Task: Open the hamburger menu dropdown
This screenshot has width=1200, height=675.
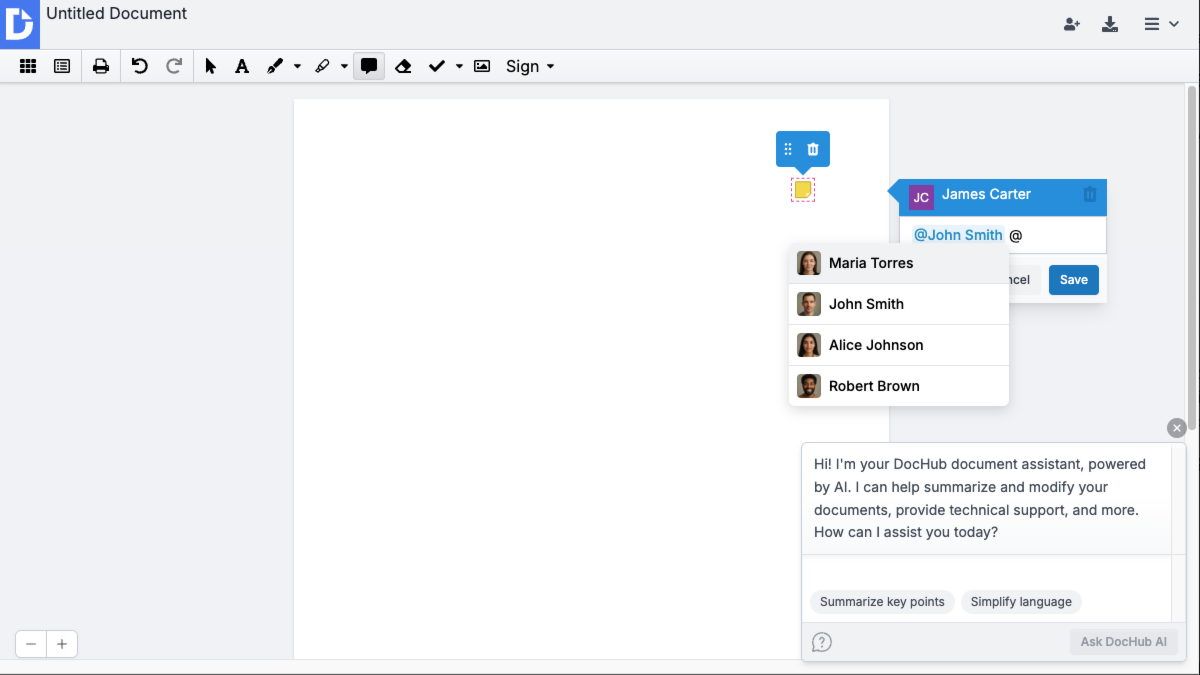Action: 1160,24
